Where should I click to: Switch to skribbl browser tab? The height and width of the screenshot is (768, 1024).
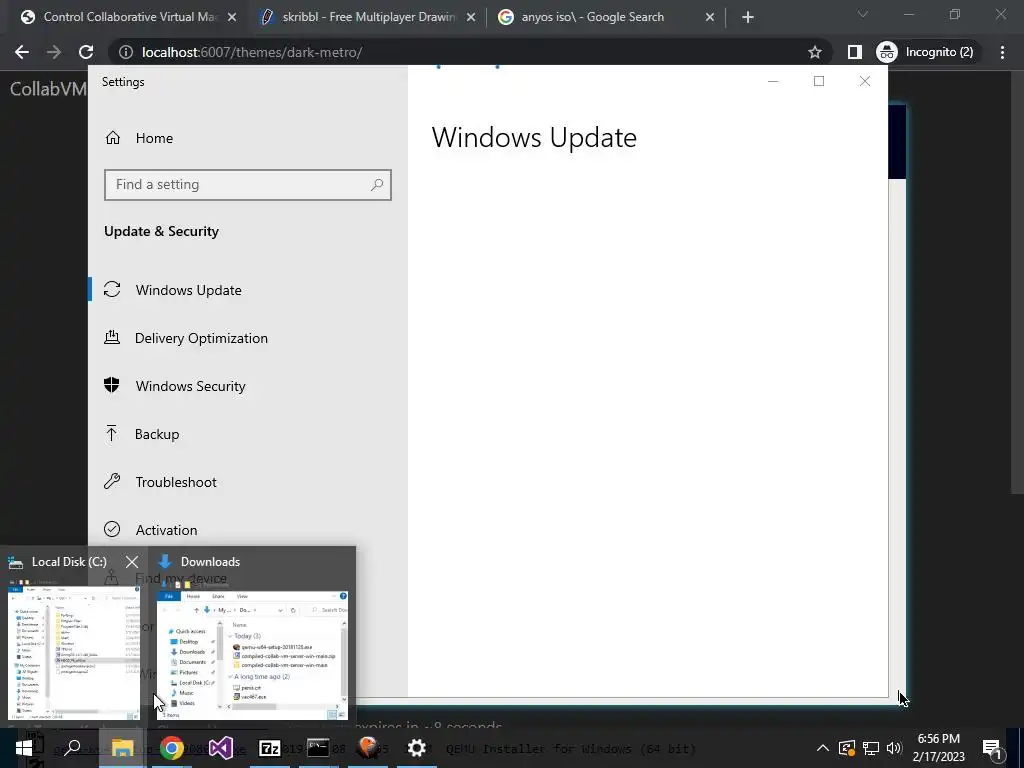[368, 17]
